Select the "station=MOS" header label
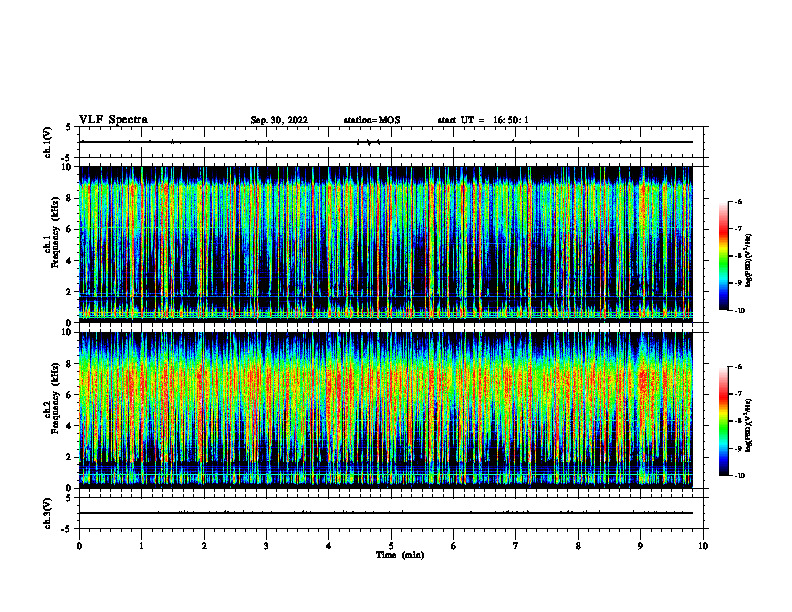 point(372,120)
